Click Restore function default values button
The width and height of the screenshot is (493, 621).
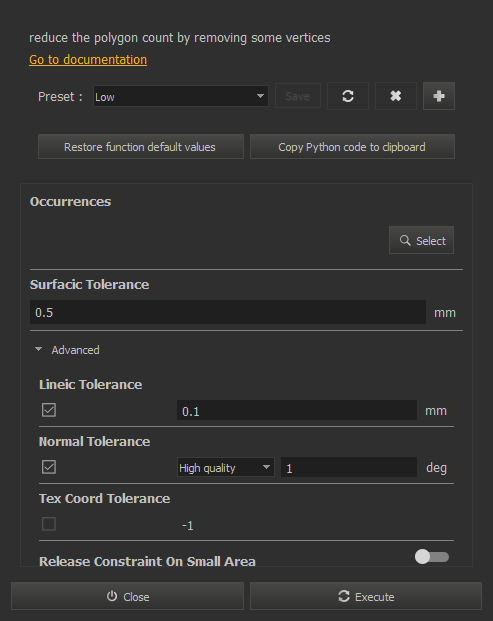click(x=141, y=147)
